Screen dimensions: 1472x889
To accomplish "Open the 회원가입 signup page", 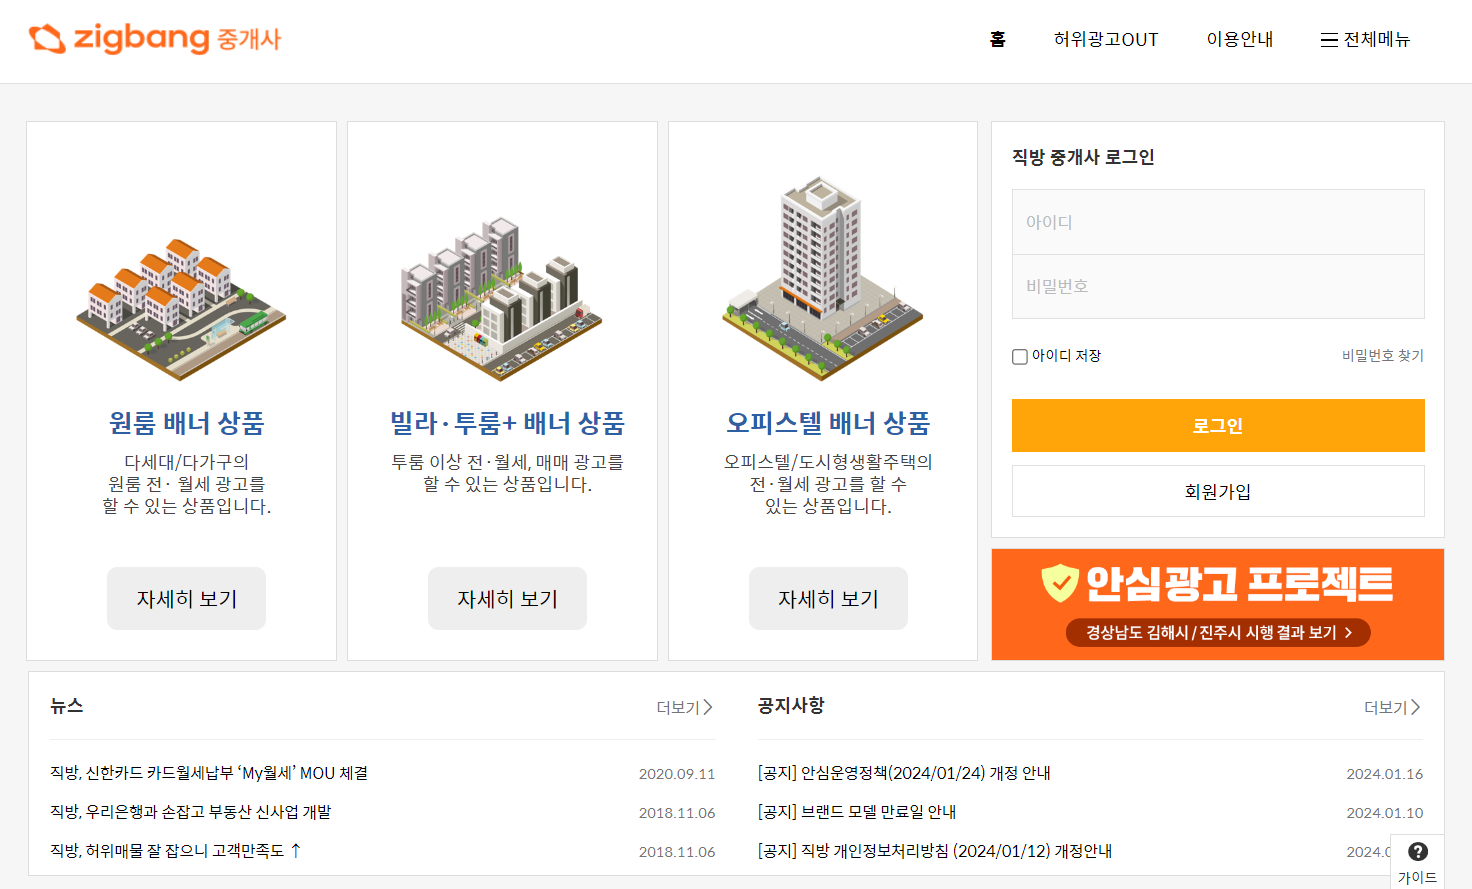I will tap(1217, 491).
